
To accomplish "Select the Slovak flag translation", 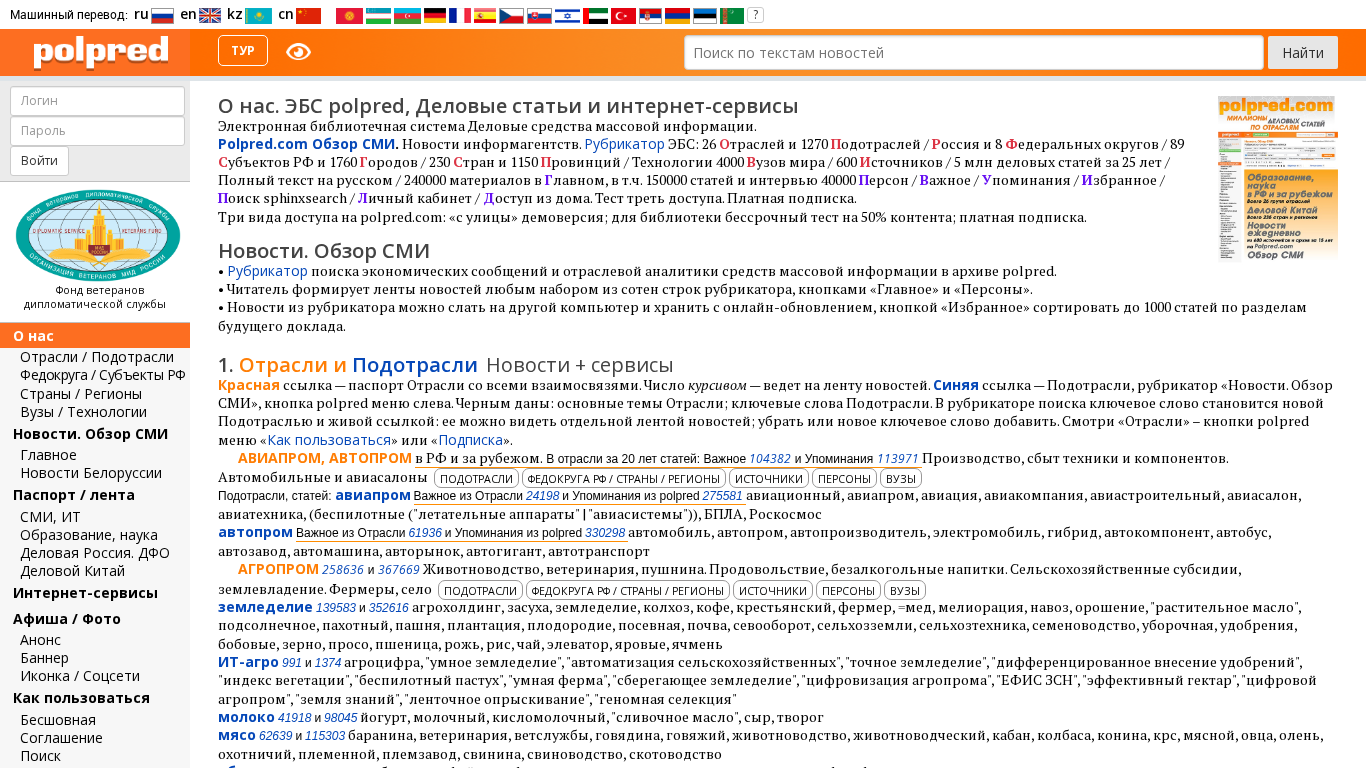I will 539,16.
